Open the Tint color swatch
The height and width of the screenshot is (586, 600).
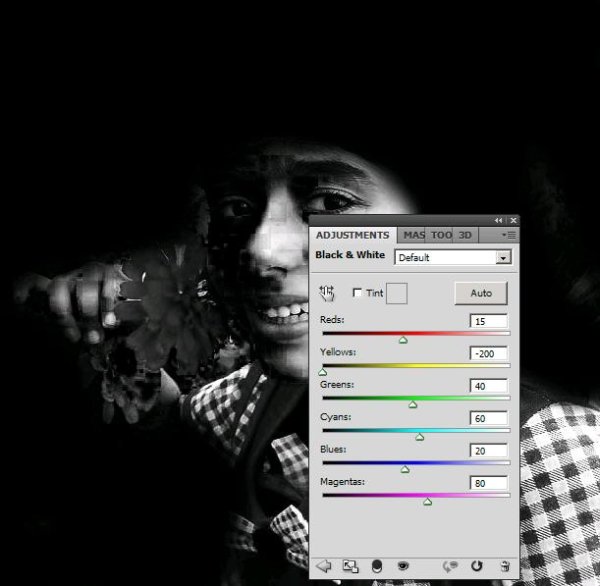click(397, 294)
